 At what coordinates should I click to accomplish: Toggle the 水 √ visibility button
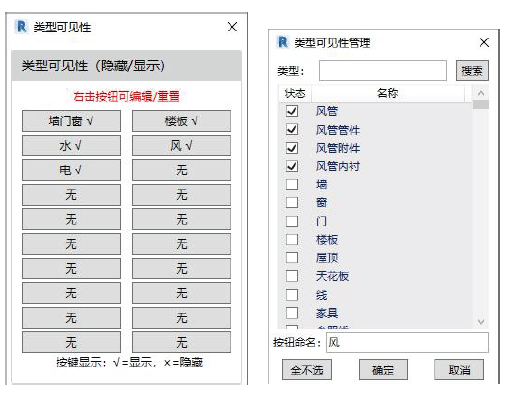71,146
